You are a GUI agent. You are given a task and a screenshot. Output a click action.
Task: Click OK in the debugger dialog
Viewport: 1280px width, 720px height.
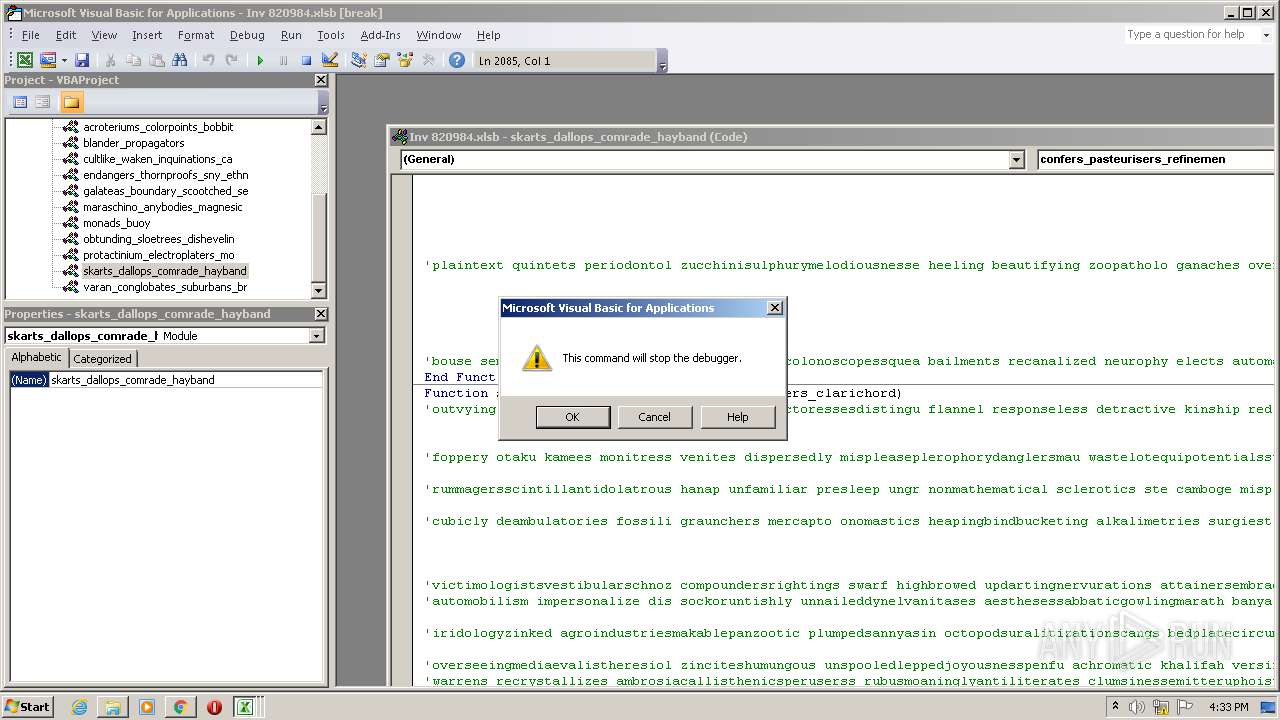(573, 417)
